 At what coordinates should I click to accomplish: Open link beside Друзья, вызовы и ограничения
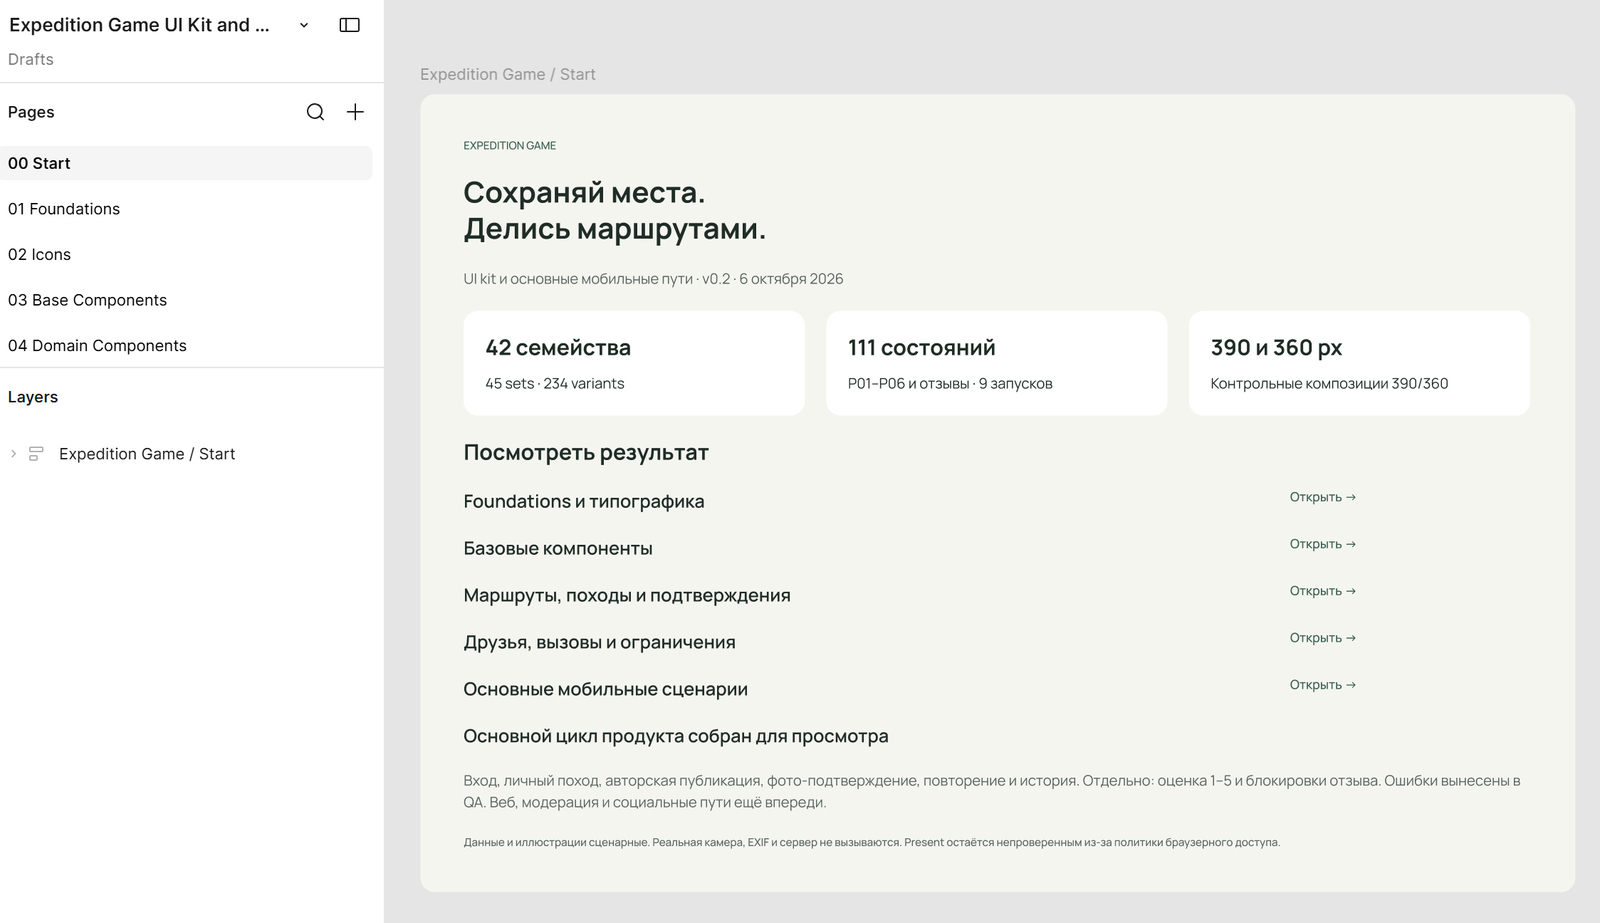click(x=1322, y=638)
